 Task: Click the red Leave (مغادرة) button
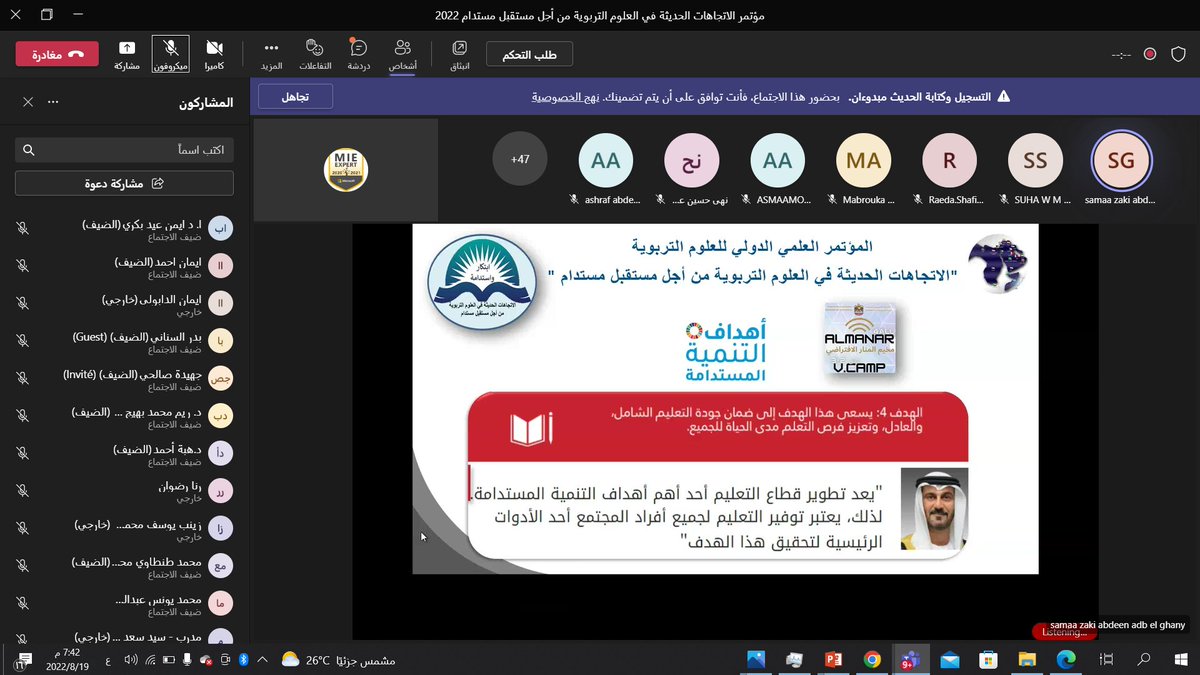(57, 54)
